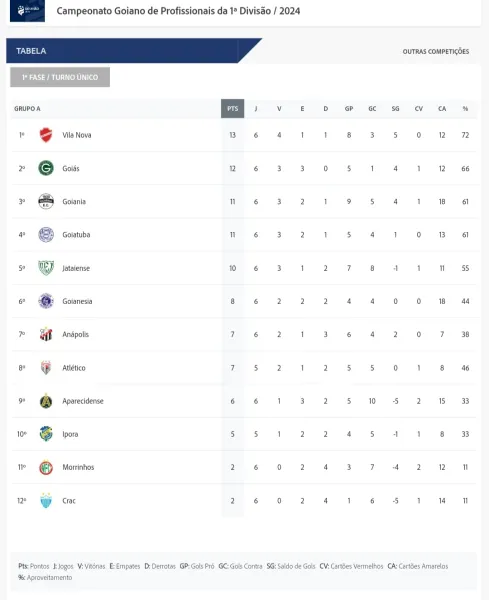Click the Anápolis striped crest
The height and width of the screenshot is (600, 489).
pos(46,334)
